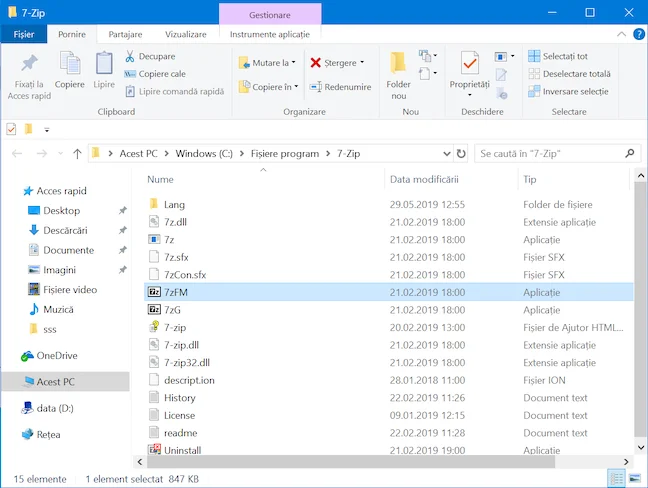Click the Redenumire rename icon
Screen dimensions: 648x488
[x=316, y=87]
